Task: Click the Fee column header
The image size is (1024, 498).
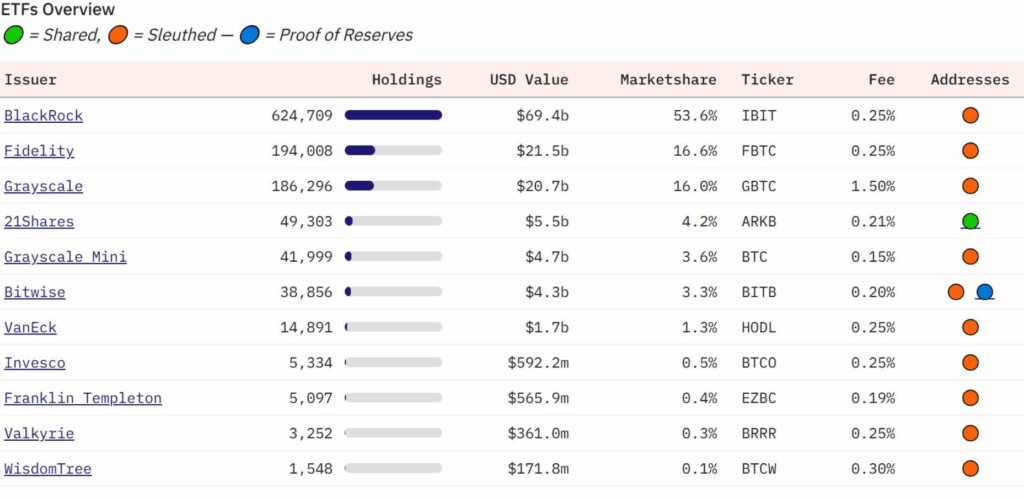Action: pos(882,80)
